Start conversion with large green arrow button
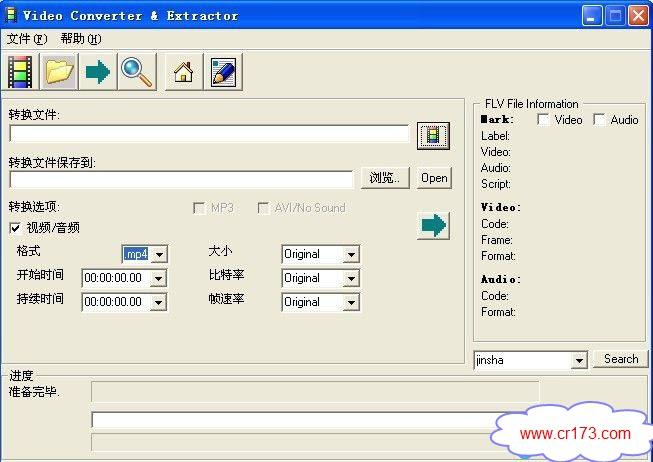The width and height of the screenshot is (653, 462). (x=433, y=225)
